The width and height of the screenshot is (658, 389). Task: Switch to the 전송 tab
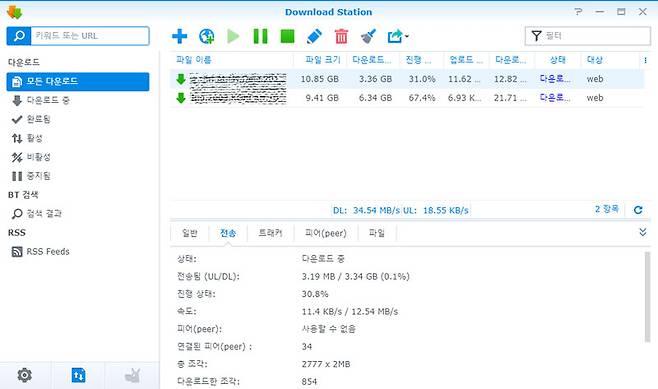click(228, 233)
